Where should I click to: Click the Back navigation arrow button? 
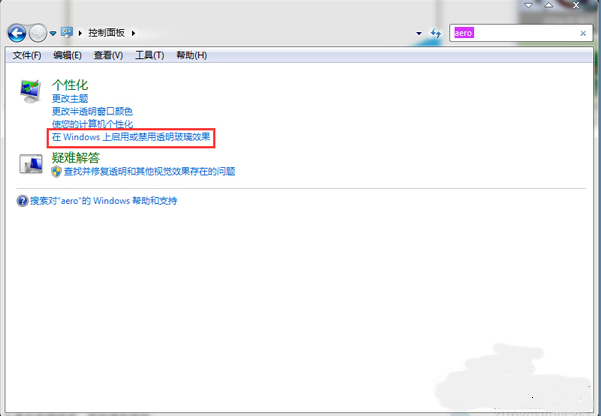pyautogui.click(x=17, y=33)
